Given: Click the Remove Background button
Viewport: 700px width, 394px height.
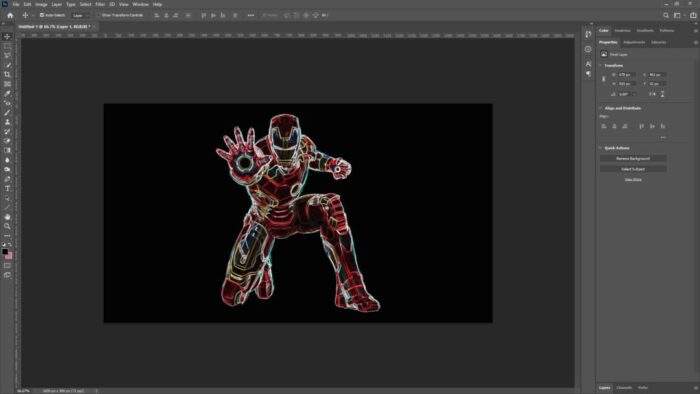Looking at the screenshot, I should (x=633, y=158).
